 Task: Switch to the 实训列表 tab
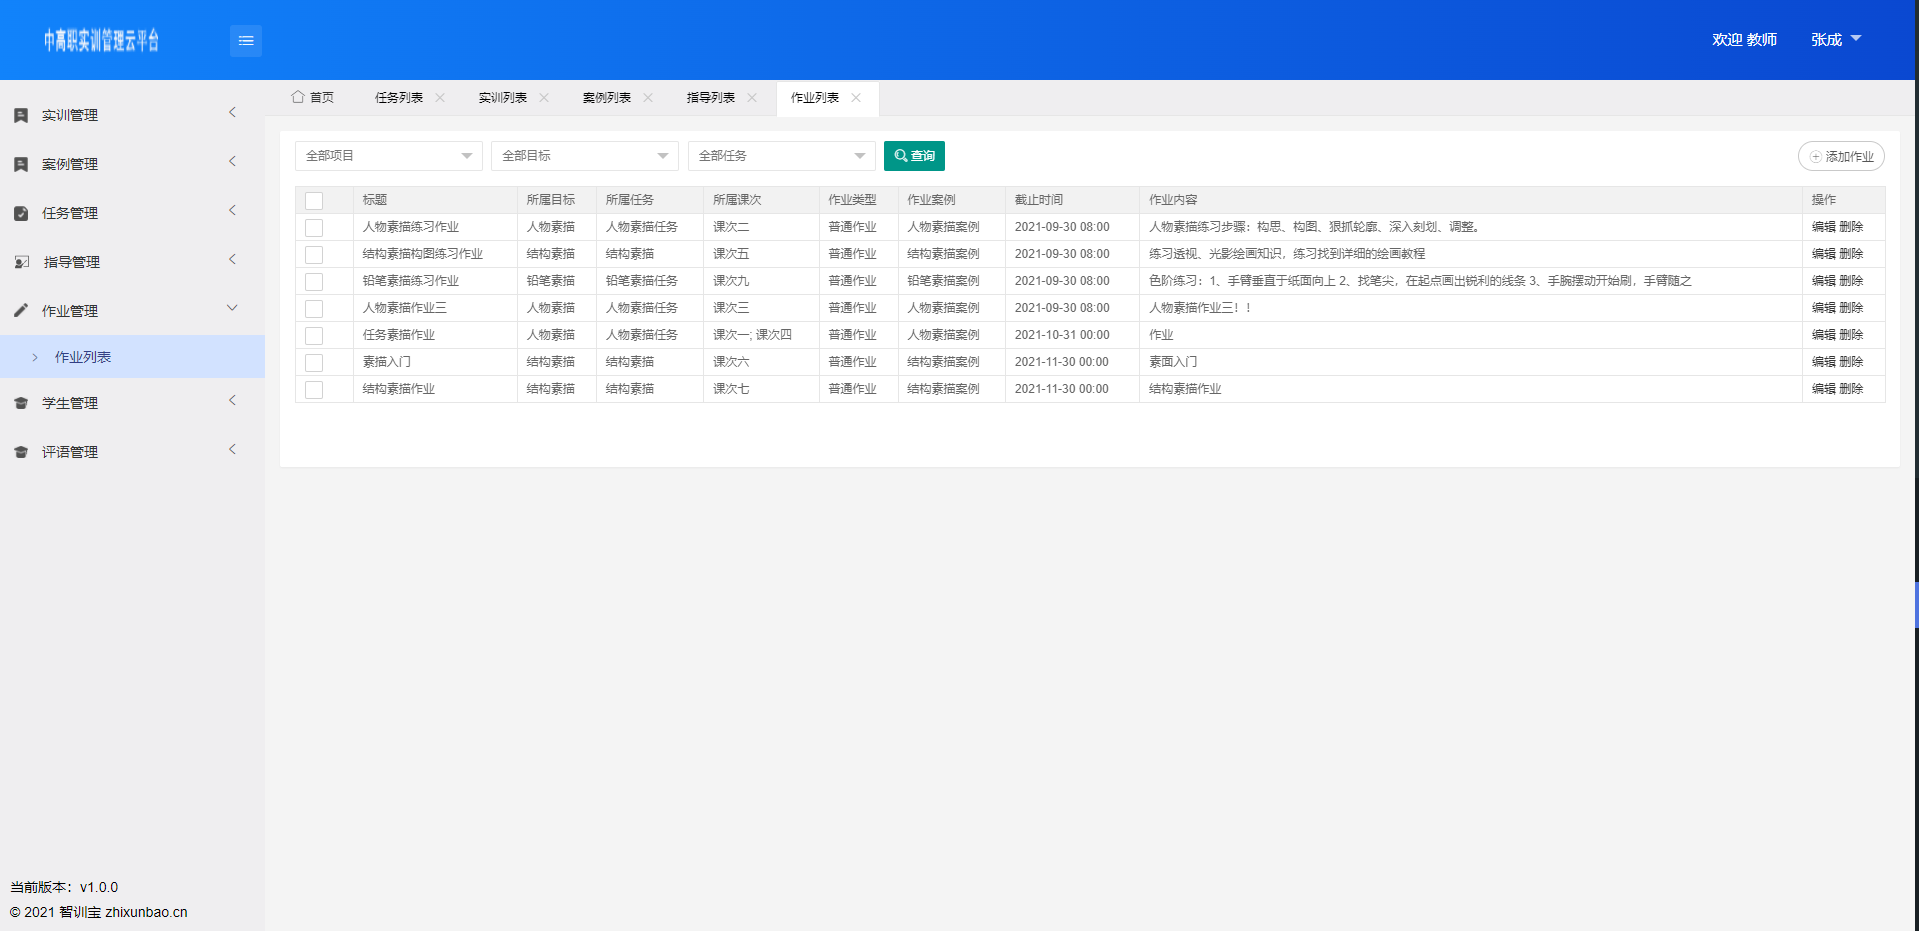[502, 98]
